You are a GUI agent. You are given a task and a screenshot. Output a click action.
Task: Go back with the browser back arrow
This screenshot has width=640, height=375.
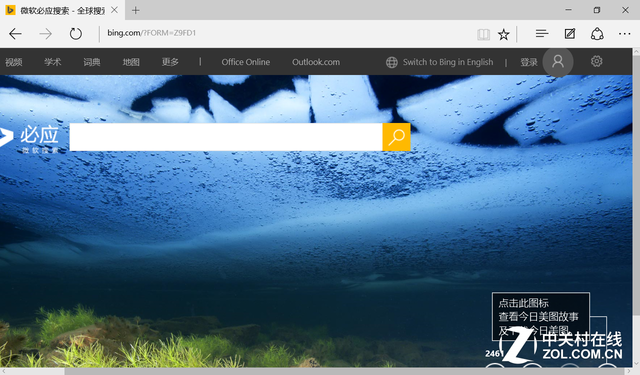tap(16, 33)
